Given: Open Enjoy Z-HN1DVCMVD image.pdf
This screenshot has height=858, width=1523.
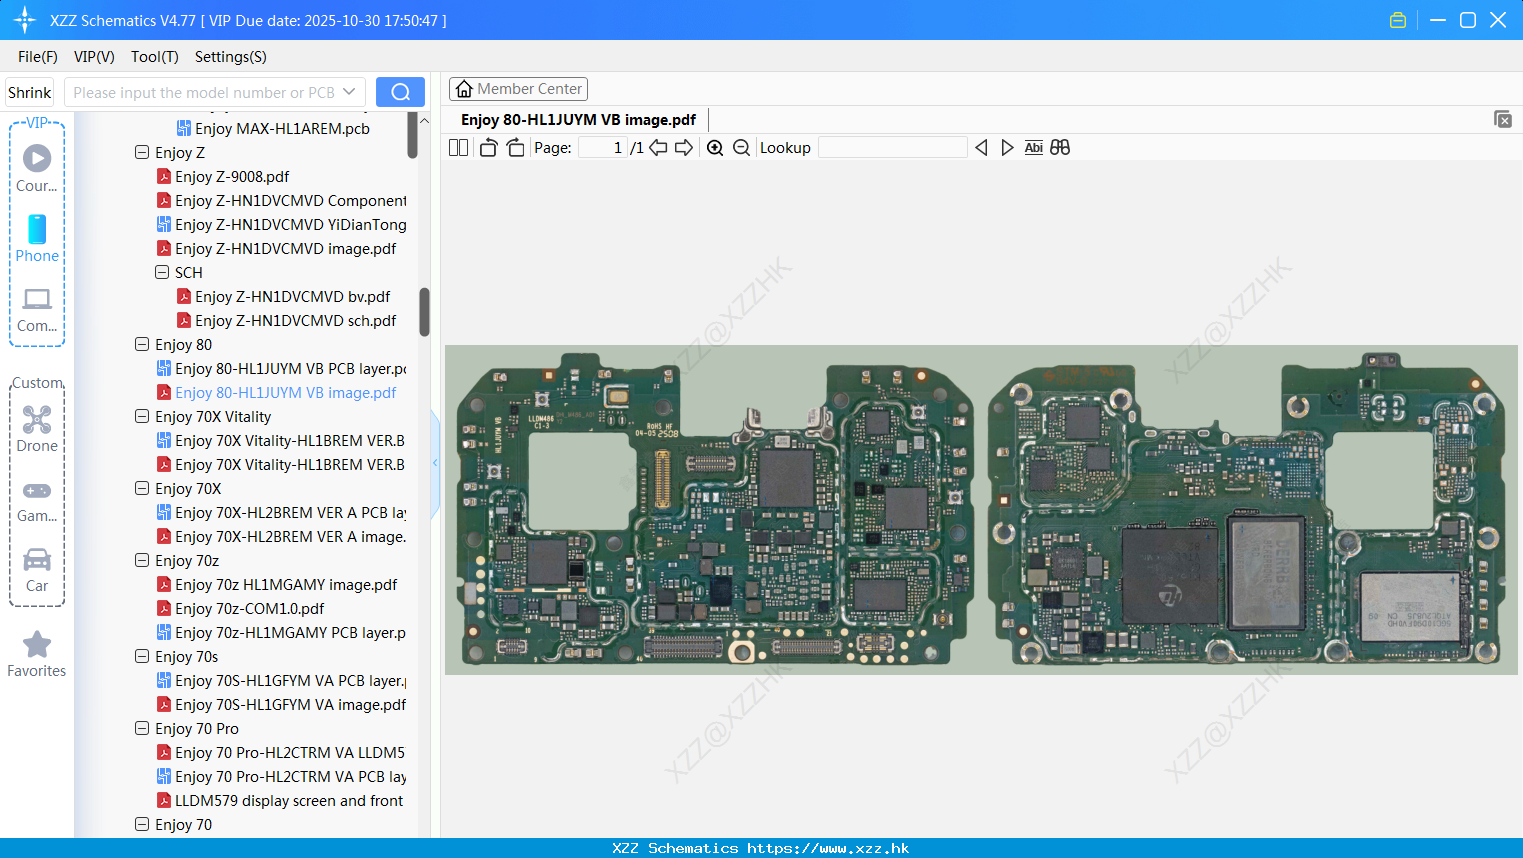Looking at the screenshot, I should point(277,249).
